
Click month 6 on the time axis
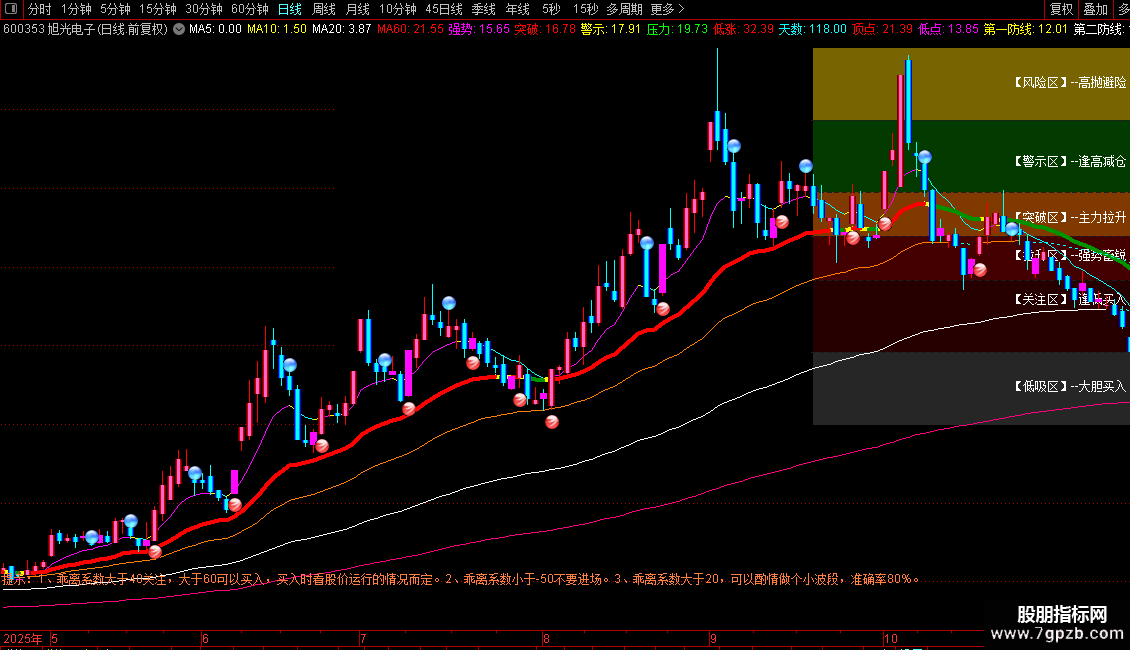205,638
